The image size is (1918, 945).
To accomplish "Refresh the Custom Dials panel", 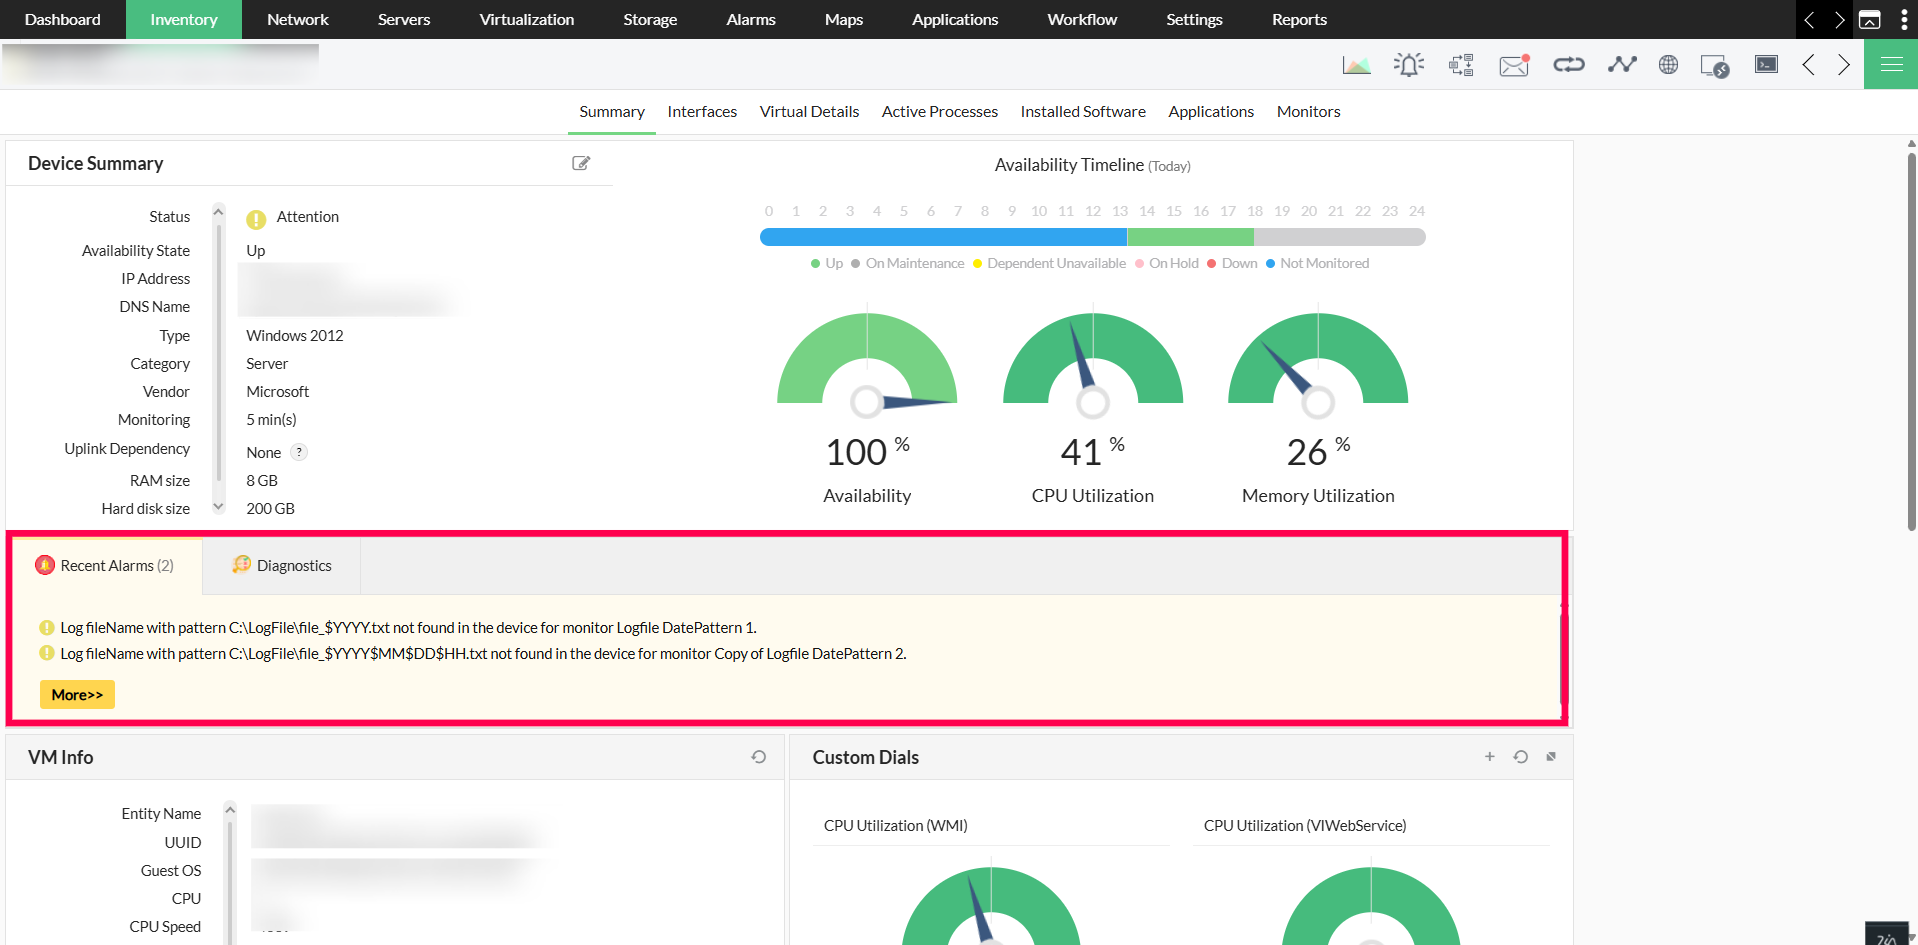I will click(1521, 757).
